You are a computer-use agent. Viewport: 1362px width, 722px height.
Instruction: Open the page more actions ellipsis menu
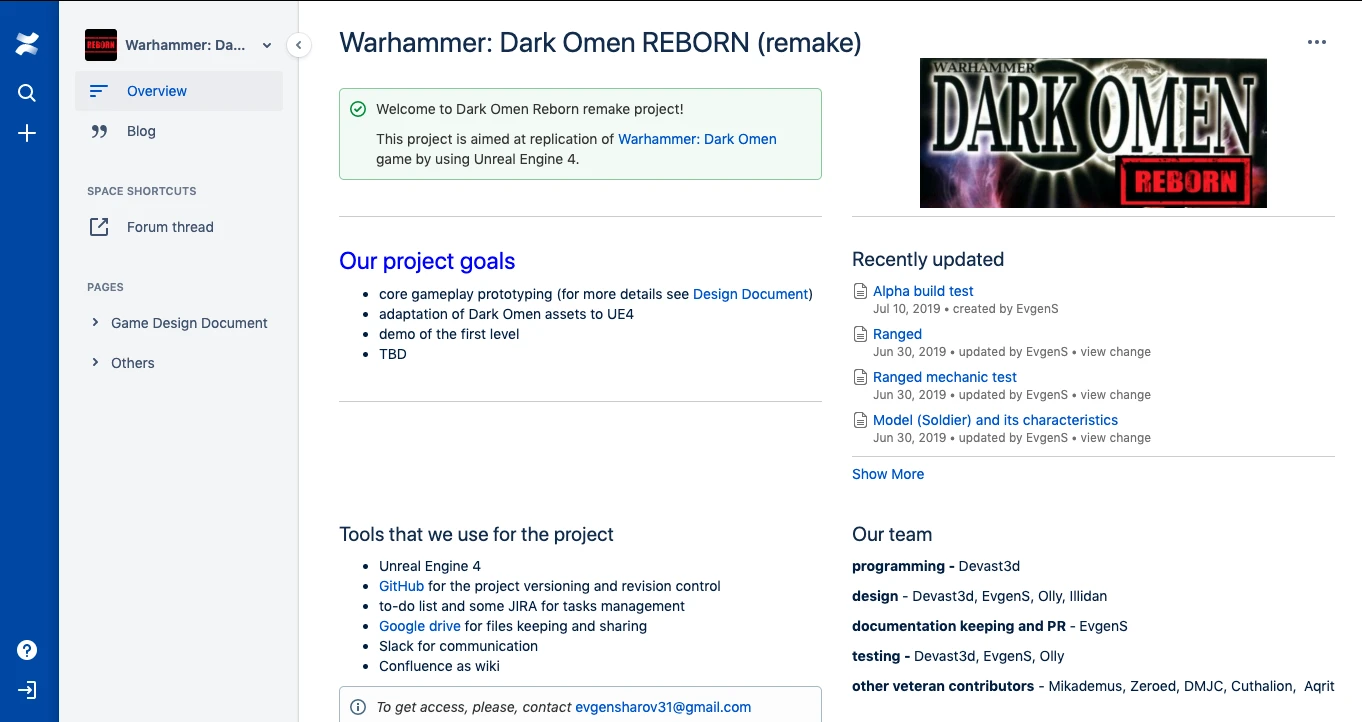coord(1317,43)
